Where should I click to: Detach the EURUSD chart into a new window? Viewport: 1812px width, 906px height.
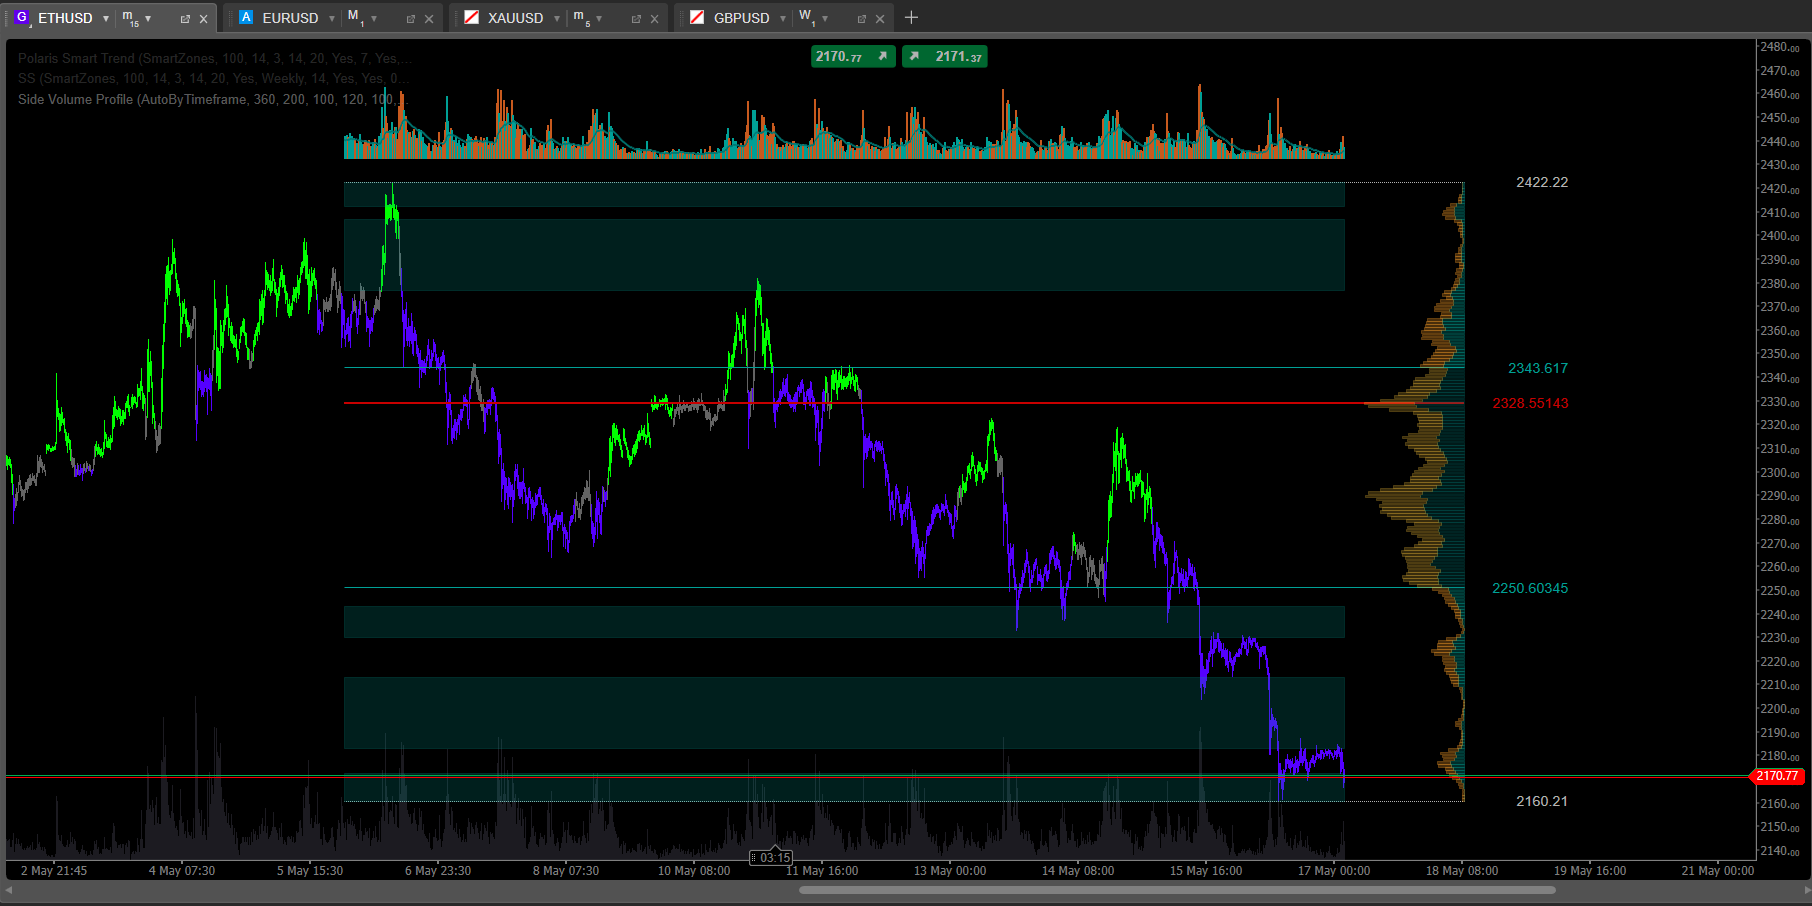coord(411,19)
